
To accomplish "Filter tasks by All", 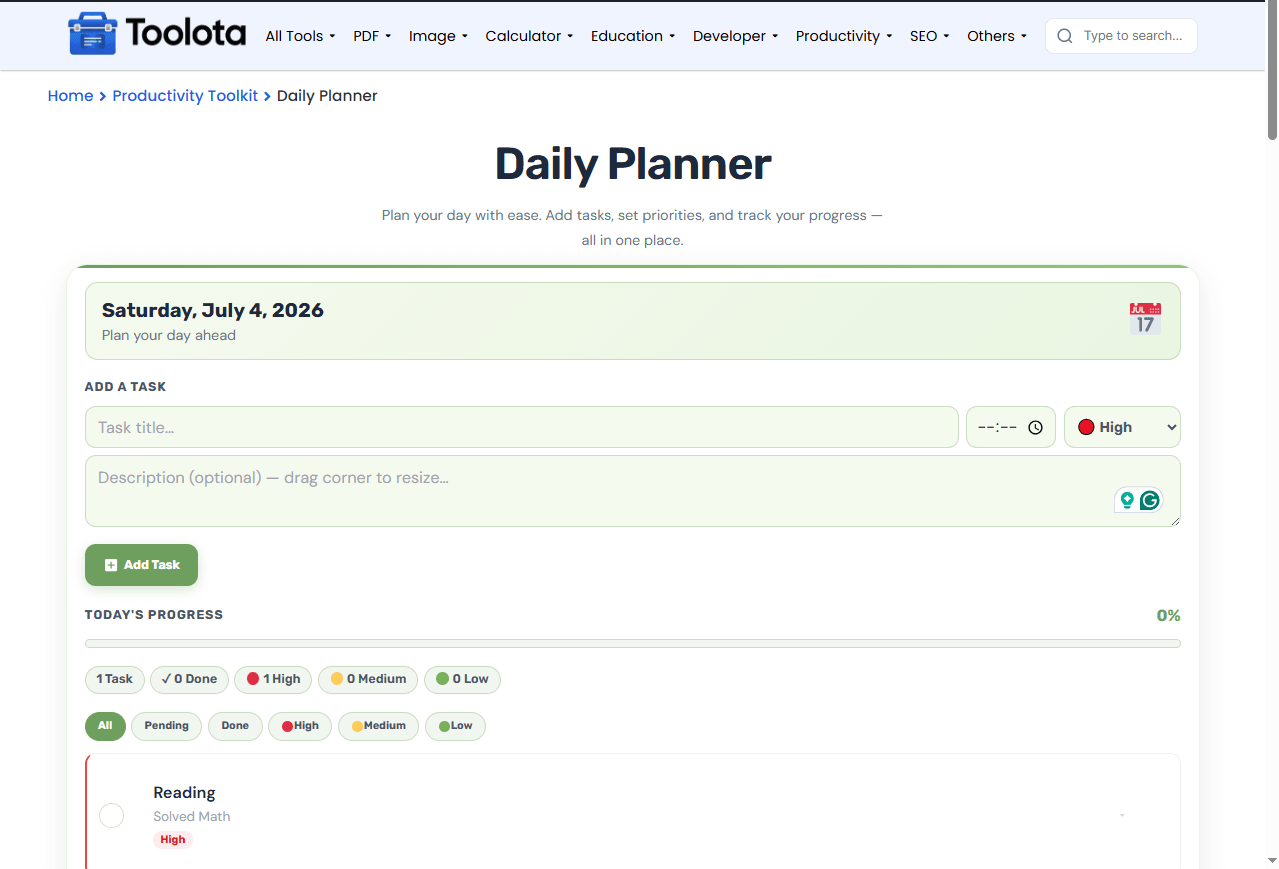I will point(105,726).
